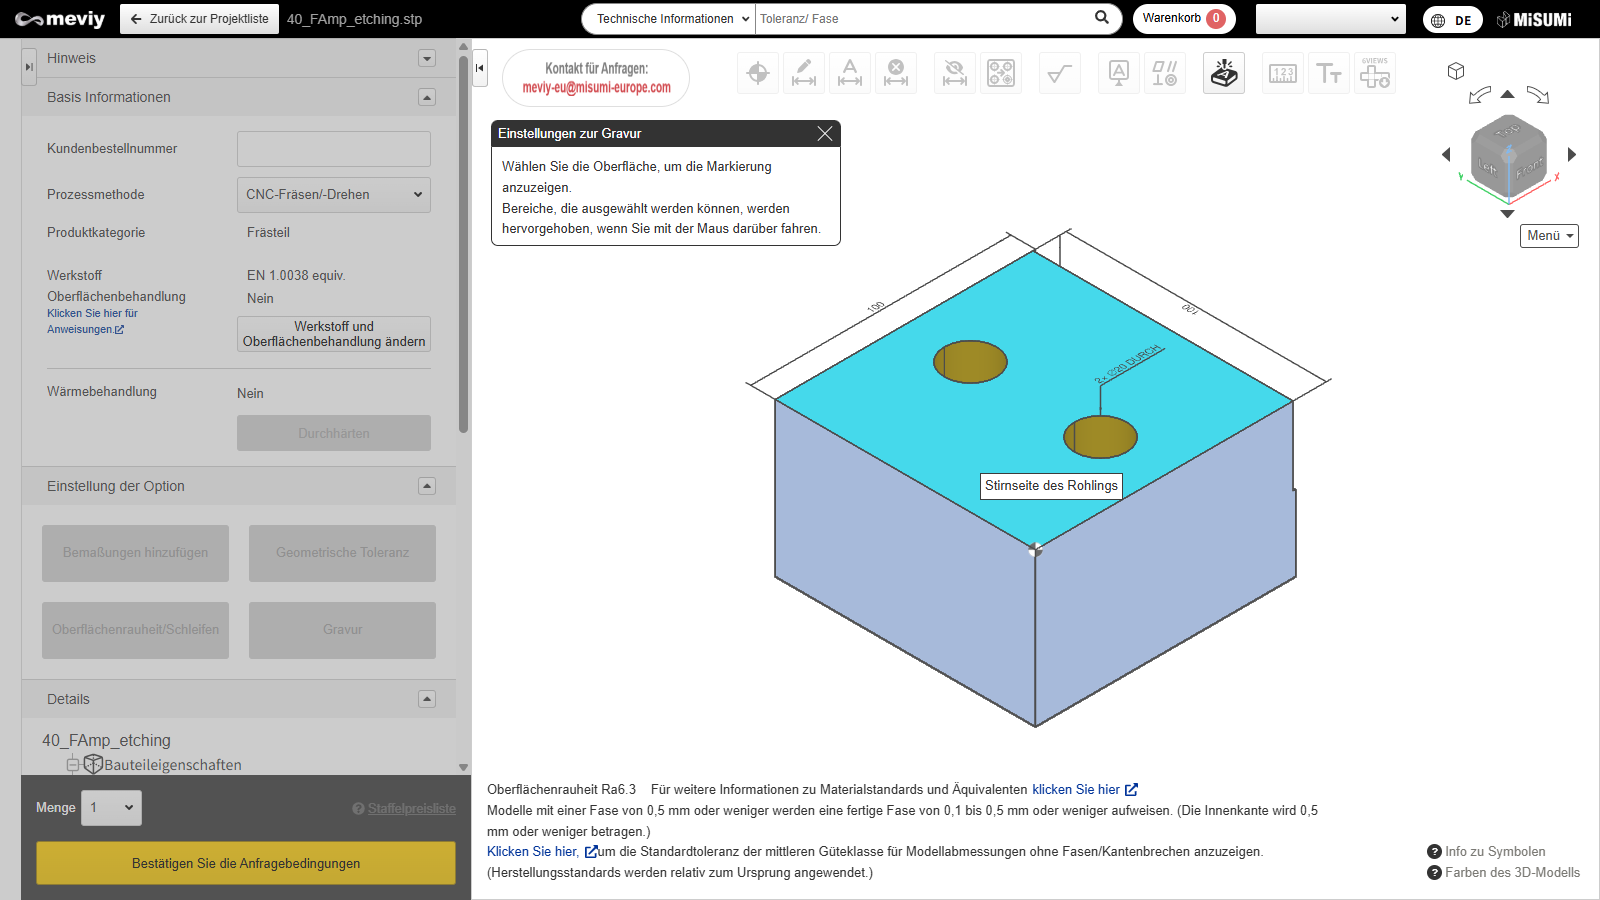Select the text size Tt icon
The width and height of the screenshot is (1600, 900).
point(1328,73)
